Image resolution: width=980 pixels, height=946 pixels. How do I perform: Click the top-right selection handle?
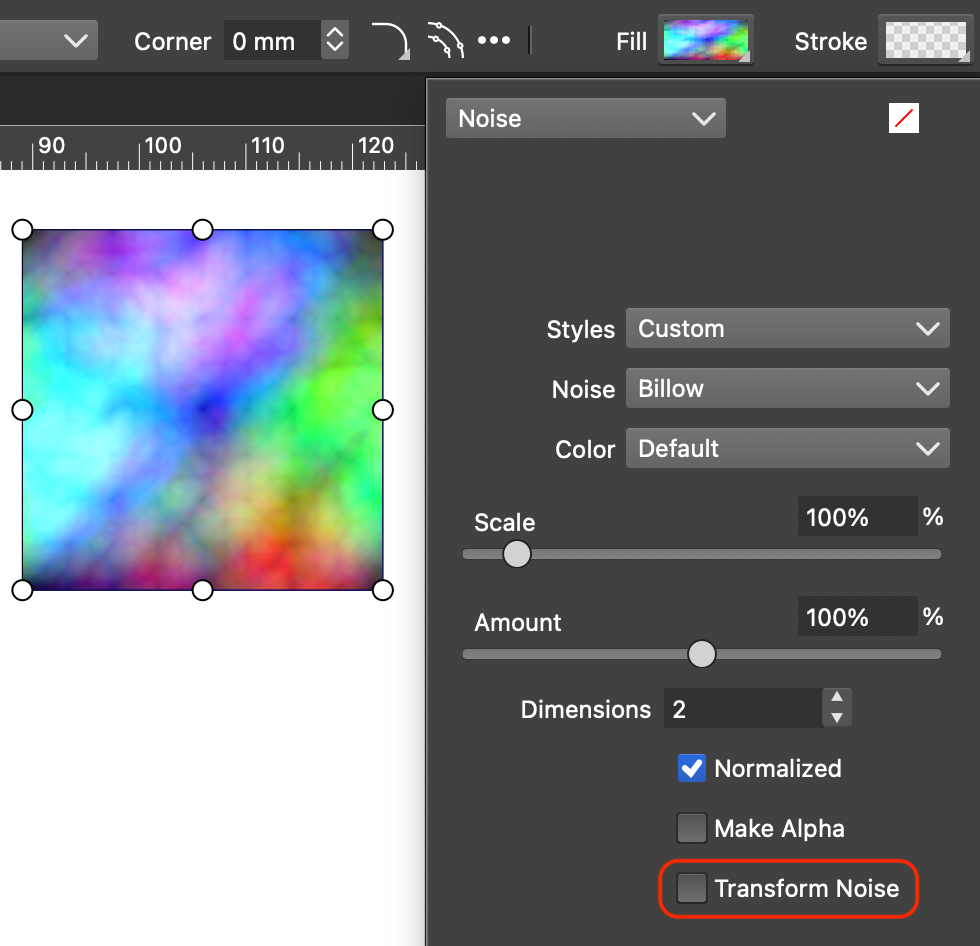[382, 230]
